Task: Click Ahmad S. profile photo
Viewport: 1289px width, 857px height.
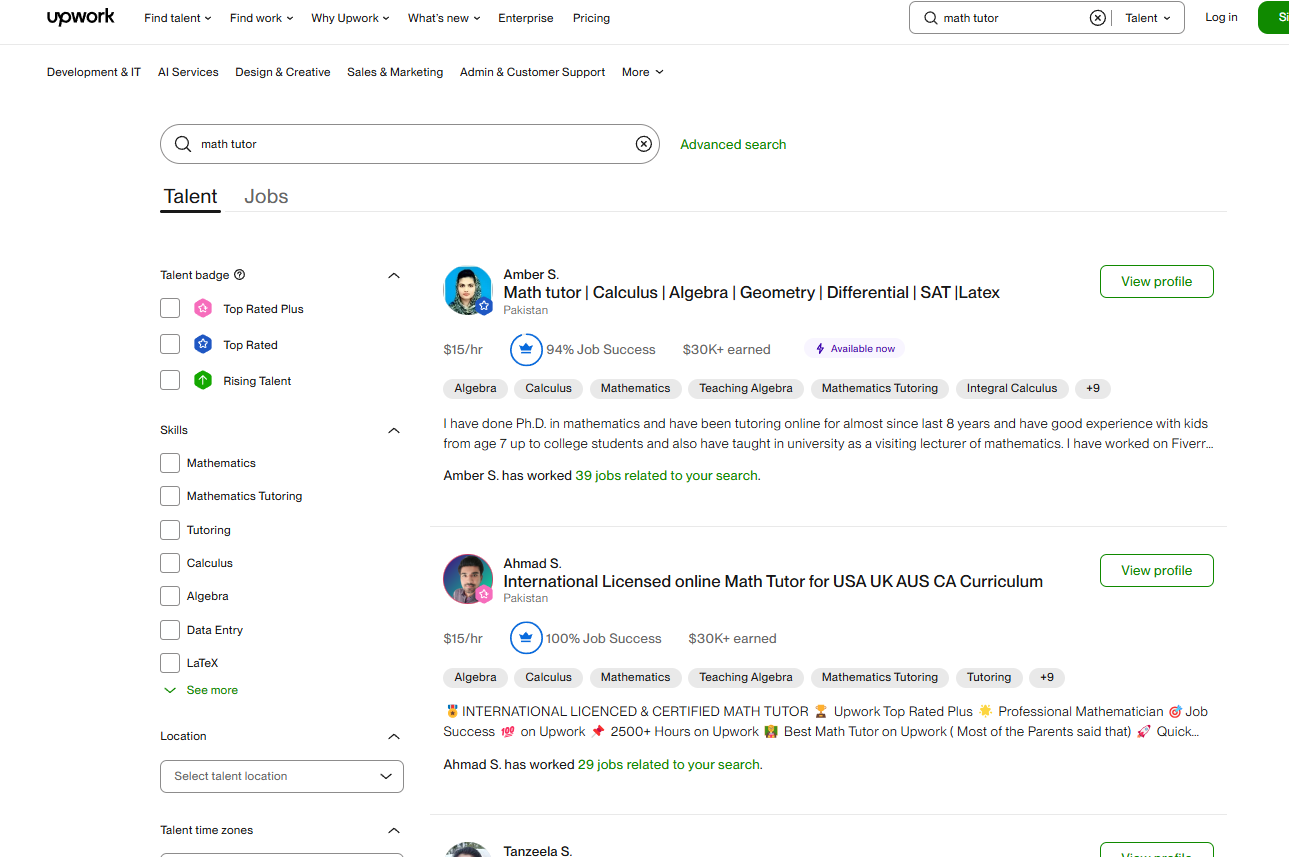Action: [x=468, y=579]
